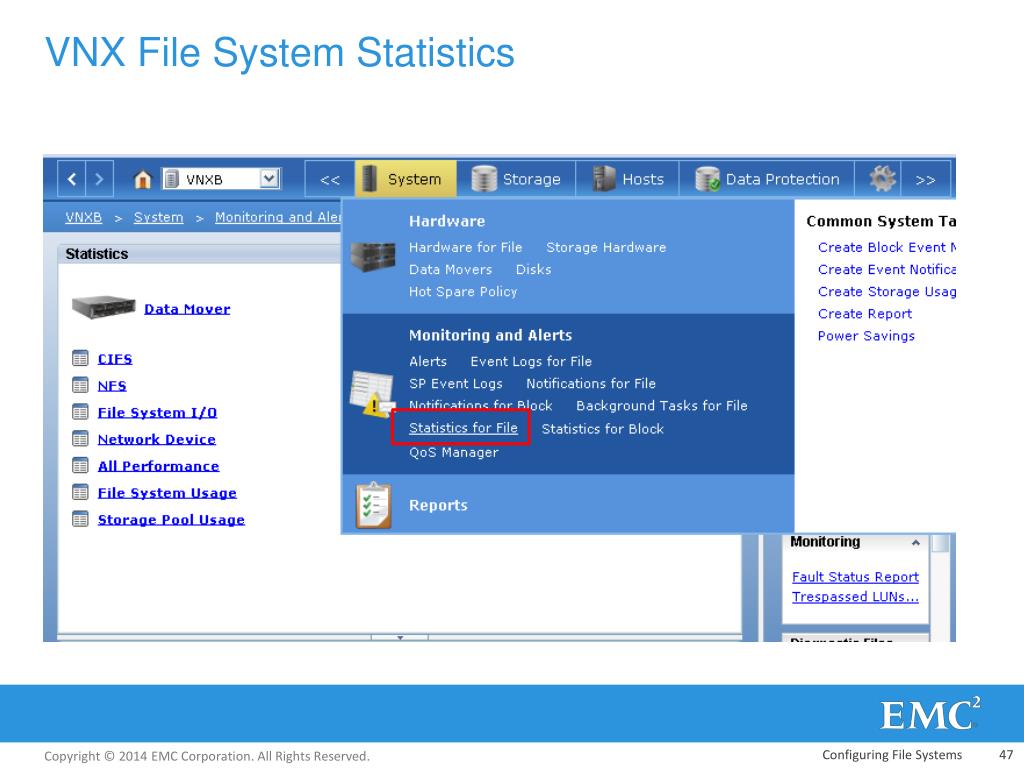
Task: Open the Trespassed LUNs link
Action: [856, 597]
